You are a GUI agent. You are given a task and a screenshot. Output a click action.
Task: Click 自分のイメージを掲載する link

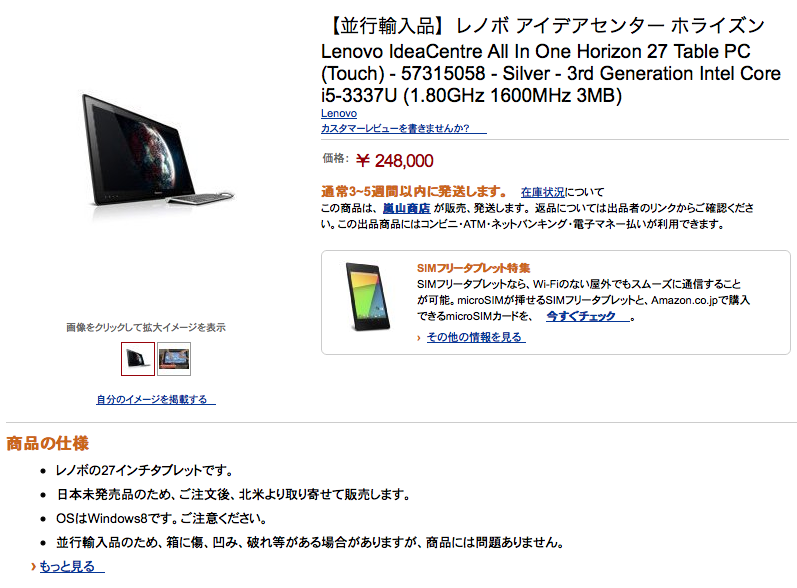(156, 399)
